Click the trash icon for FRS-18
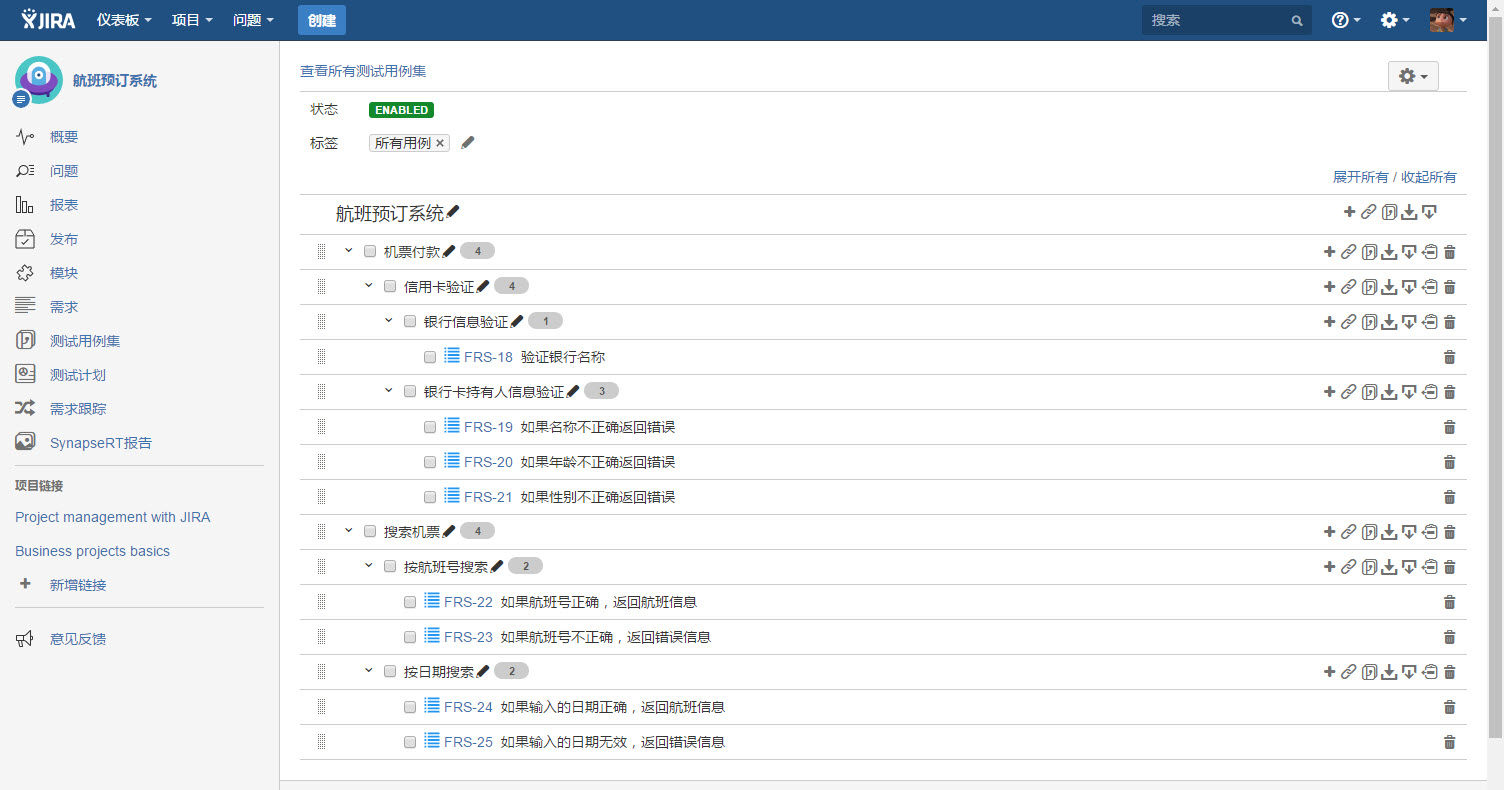 tap(1450, 357)
